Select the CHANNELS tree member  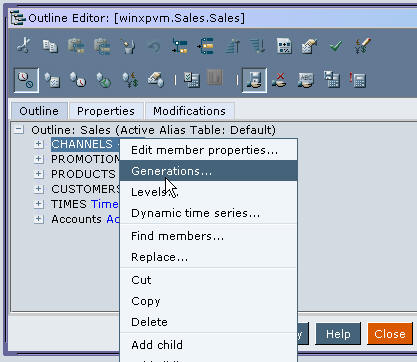(82, 144)
